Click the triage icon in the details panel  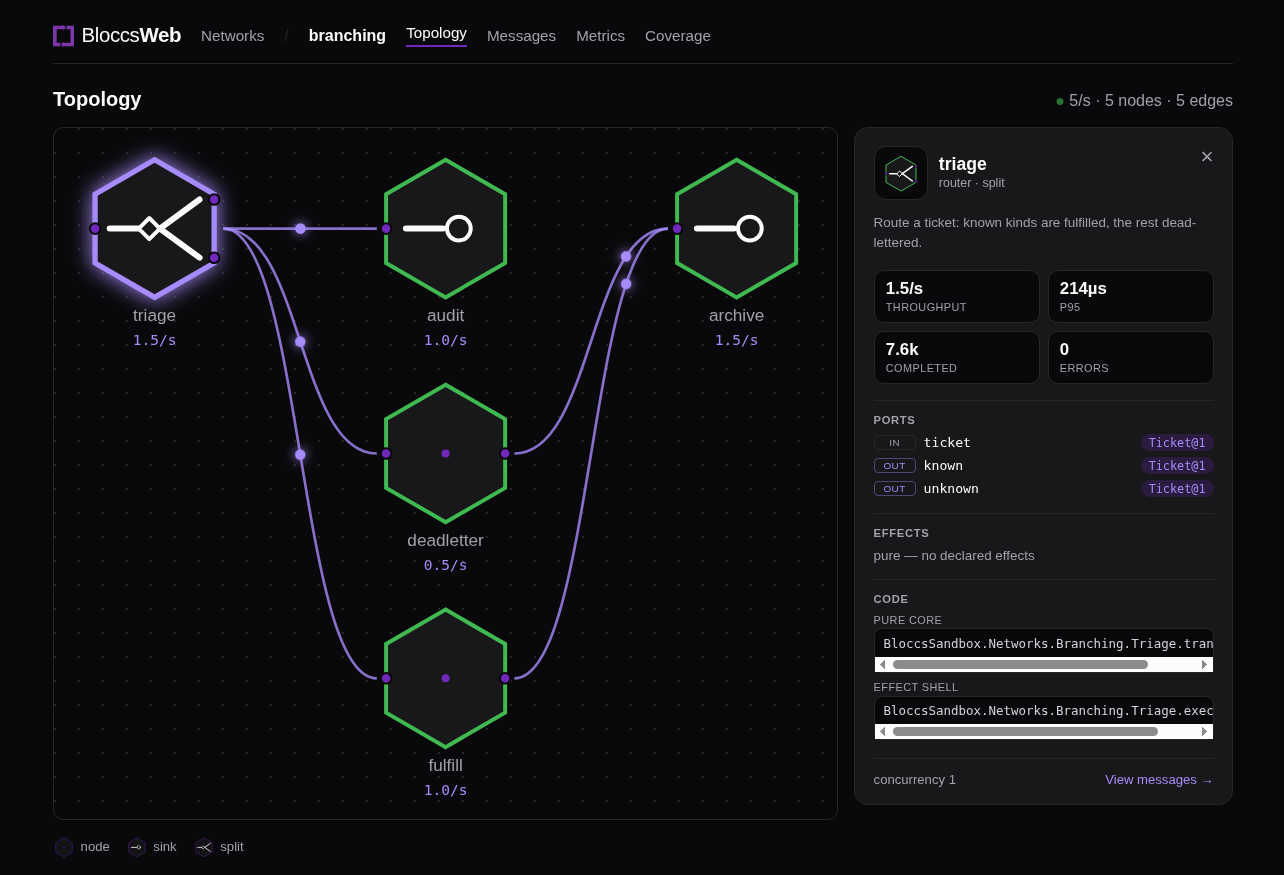[x=901, y=173]
